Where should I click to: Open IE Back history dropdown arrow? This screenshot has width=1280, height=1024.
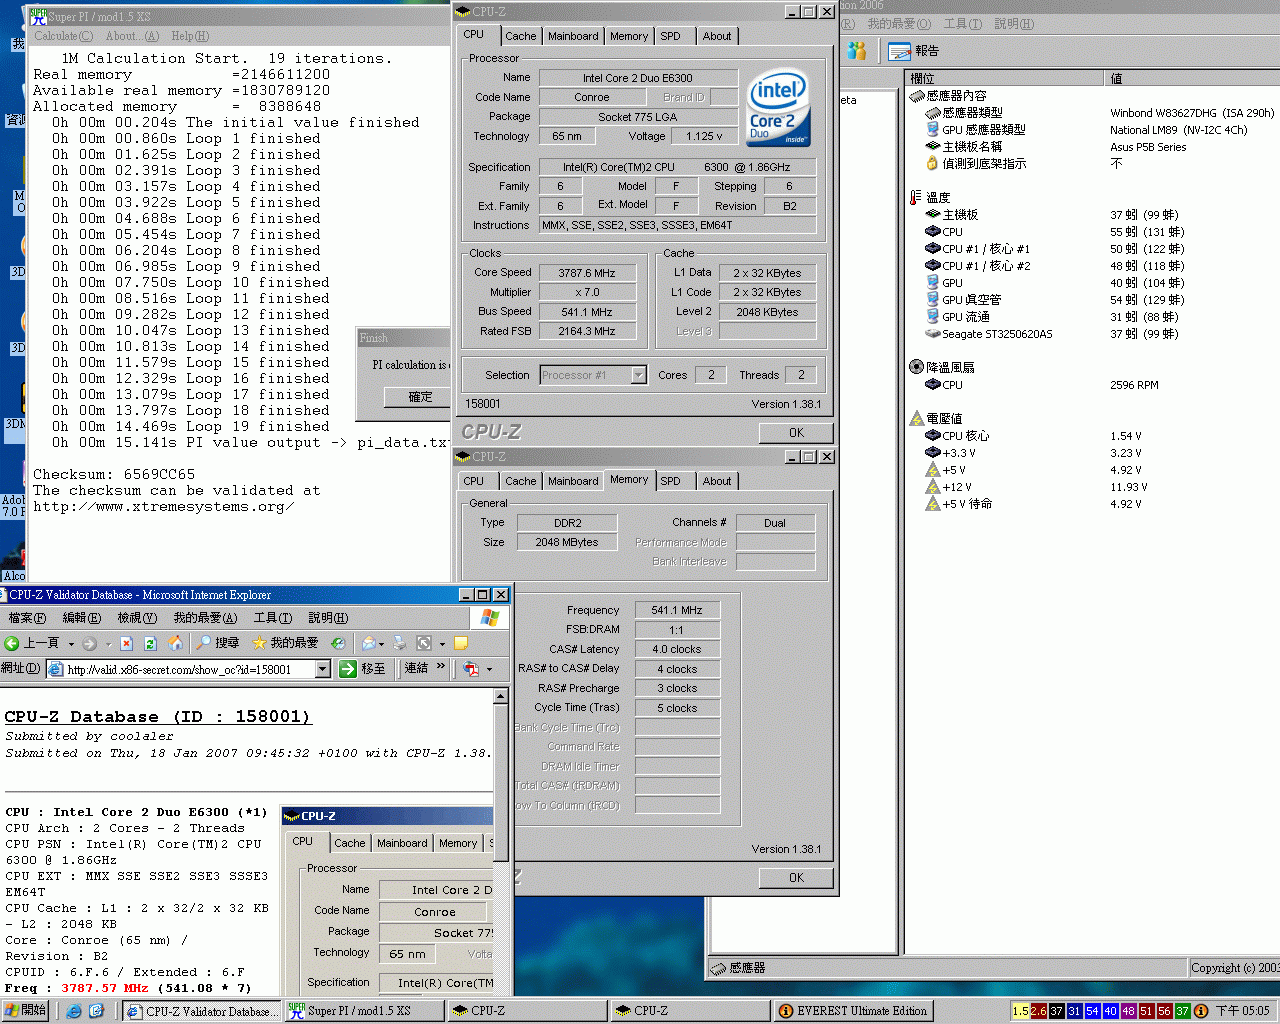(x=71, y=643)
